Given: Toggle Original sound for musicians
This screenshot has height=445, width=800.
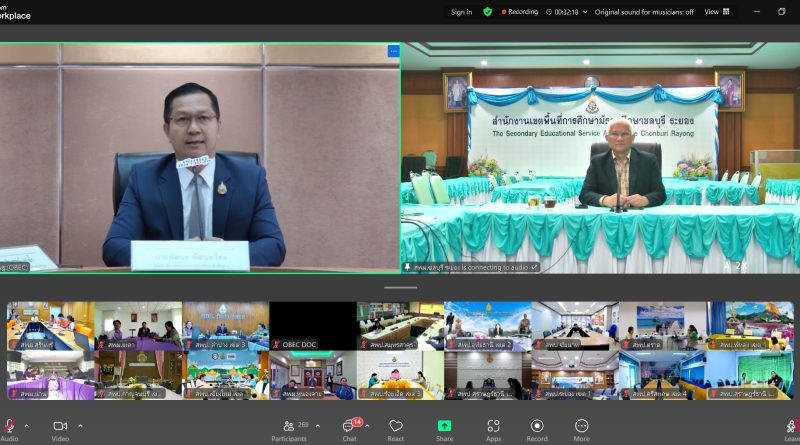Looking at the screenshot, I should tap(644, 12).
